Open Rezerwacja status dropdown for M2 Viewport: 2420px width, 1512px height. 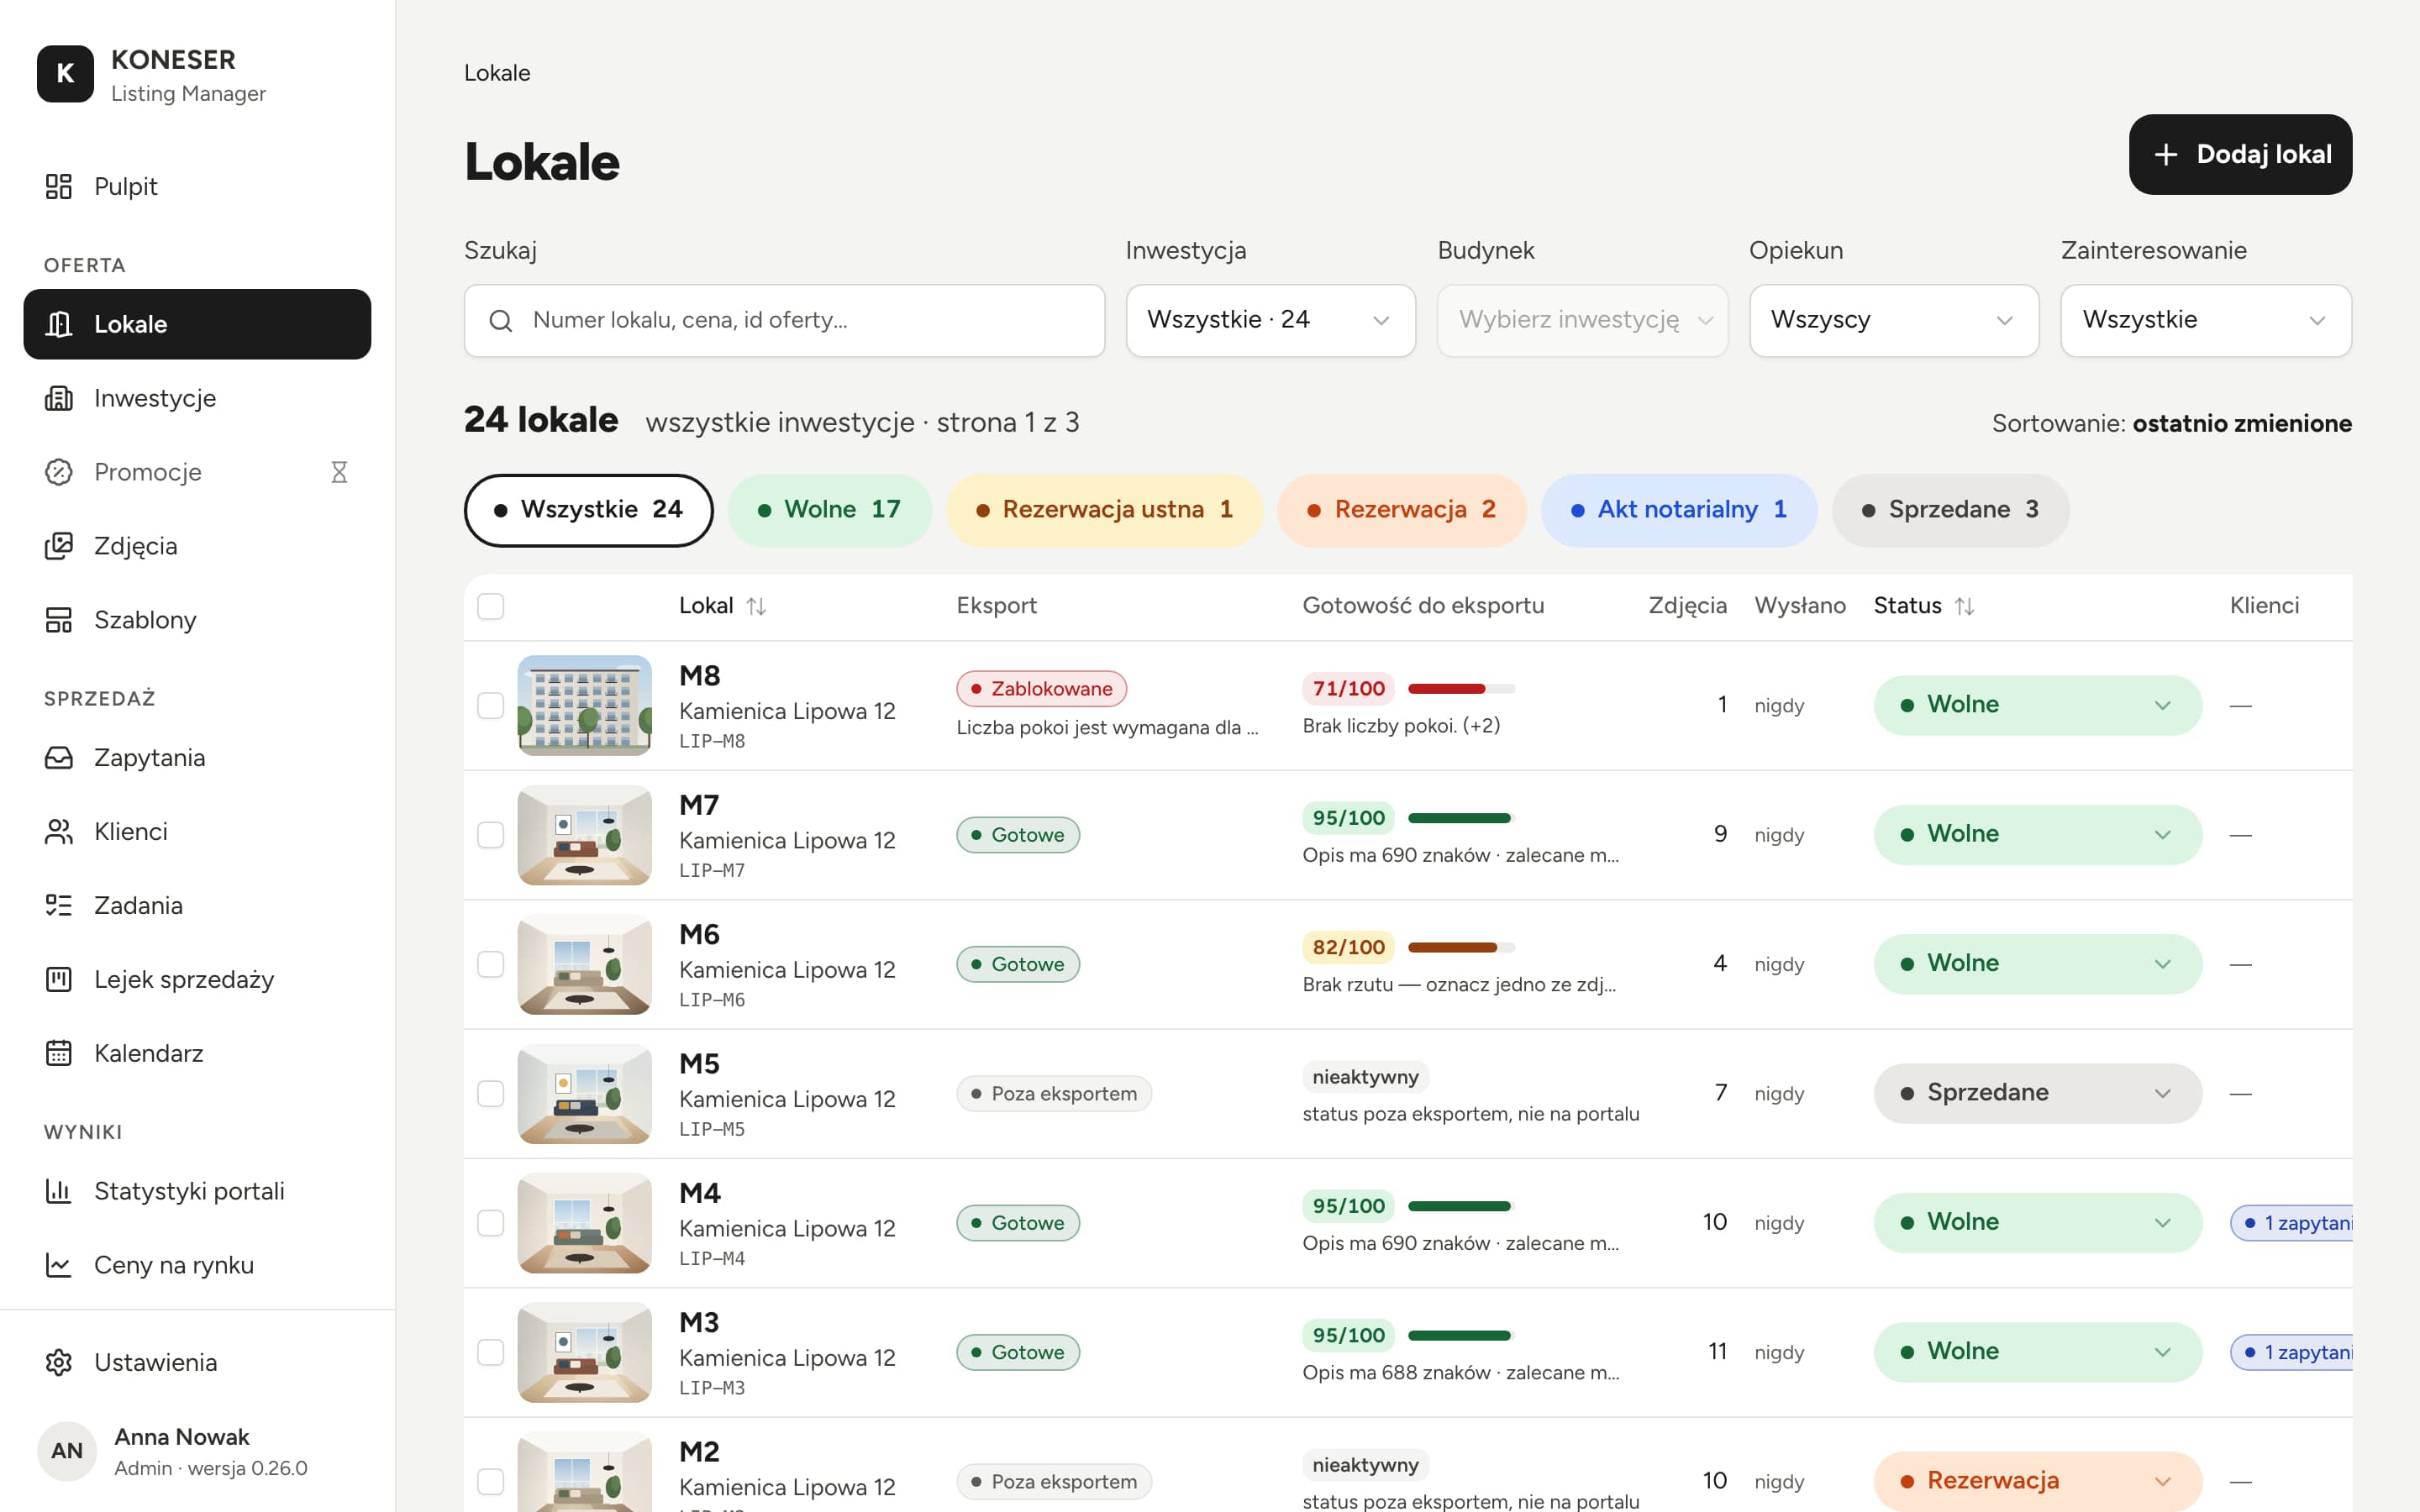pyautogui.click(x=2038, y=1482)
